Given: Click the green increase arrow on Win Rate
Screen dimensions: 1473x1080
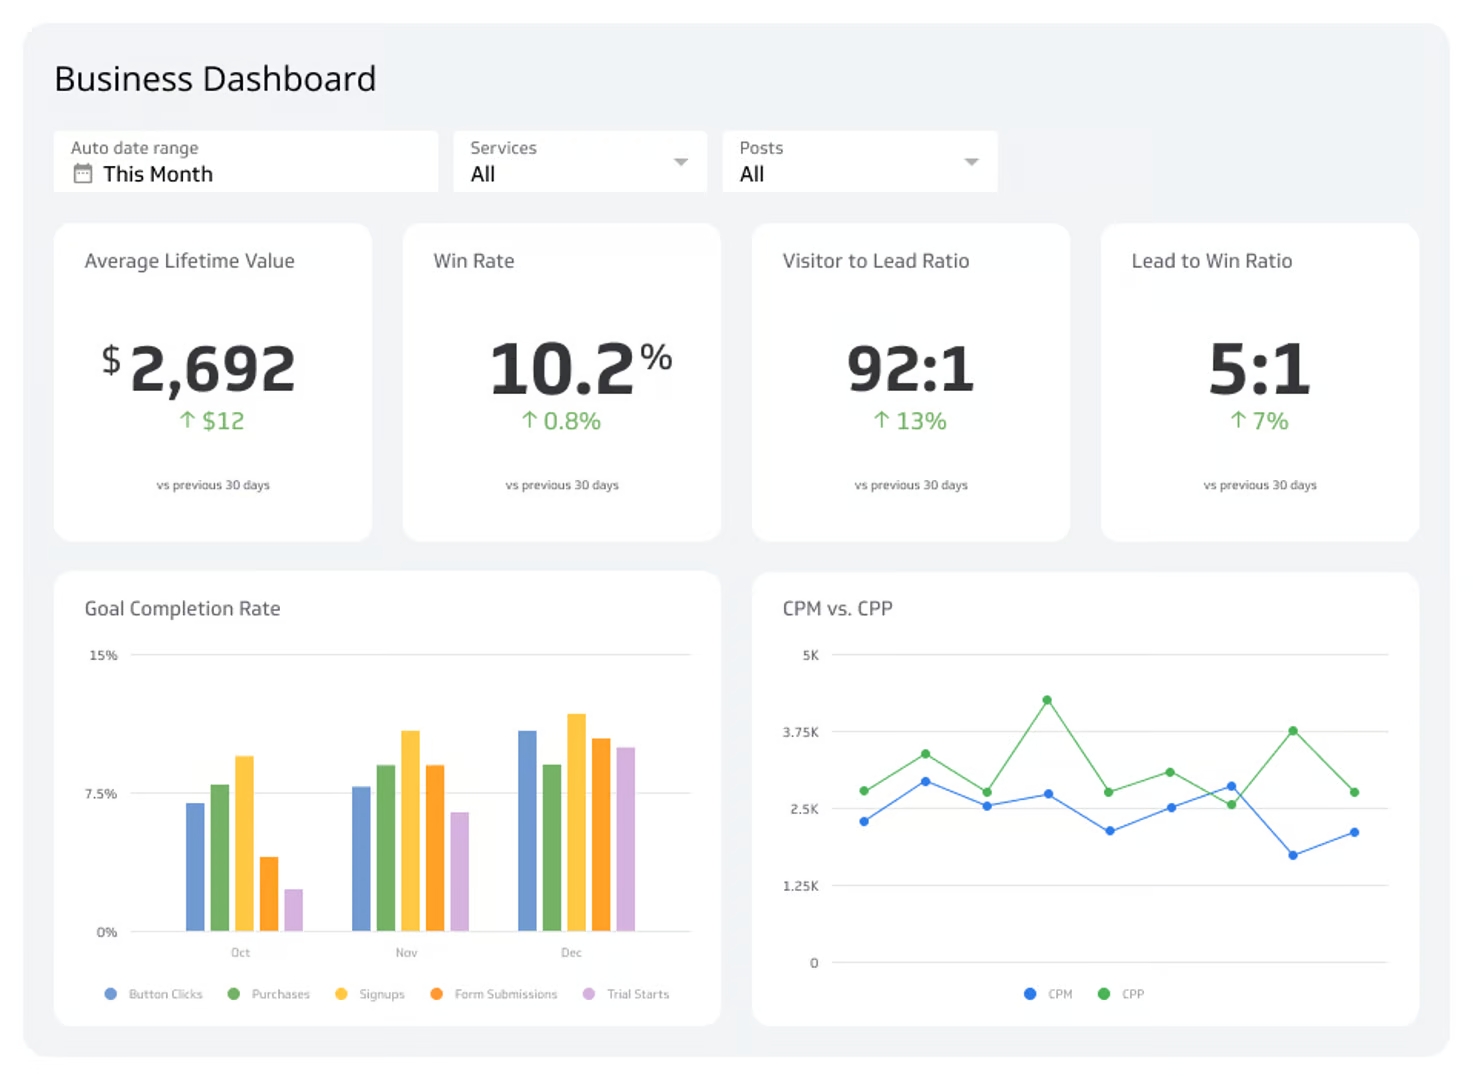Looking at the screenshot, I should [528, 421].
